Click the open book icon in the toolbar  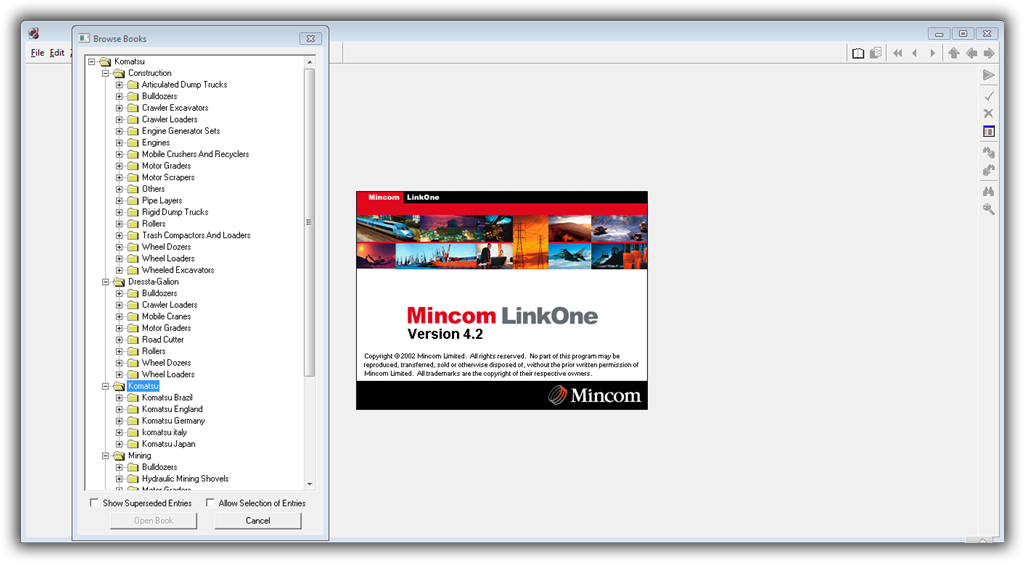858,53
